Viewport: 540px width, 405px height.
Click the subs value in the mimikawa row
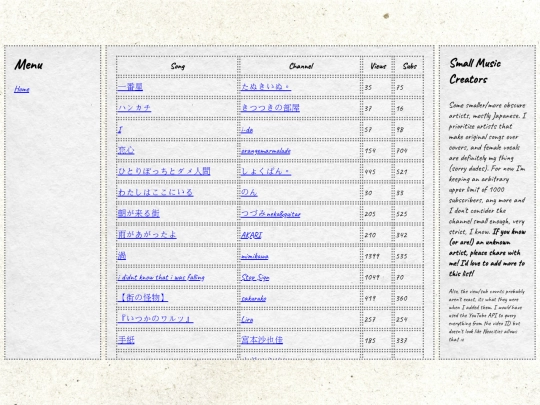(x=402, y=256)
